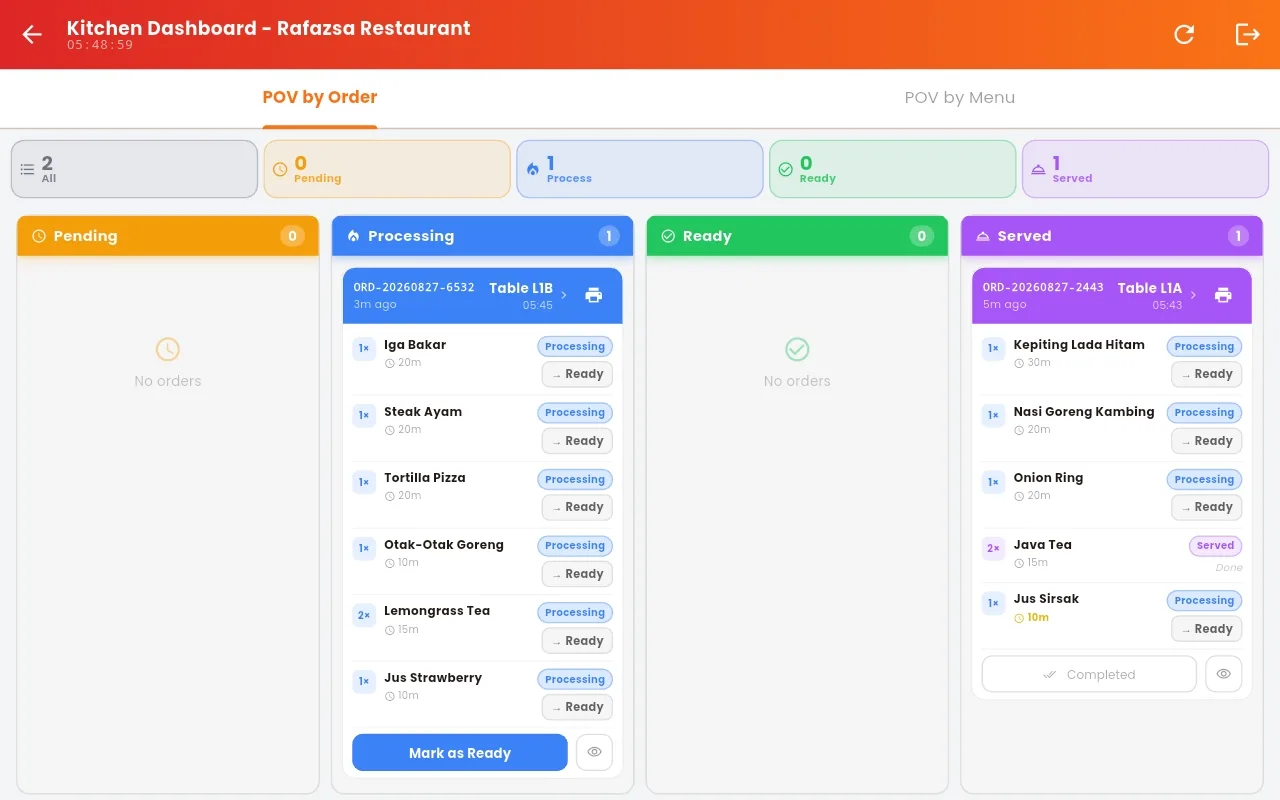Select order number ORD-20260827-6532
The width and height of the screenshot is (1280, 800).
[x=414, y=287]
